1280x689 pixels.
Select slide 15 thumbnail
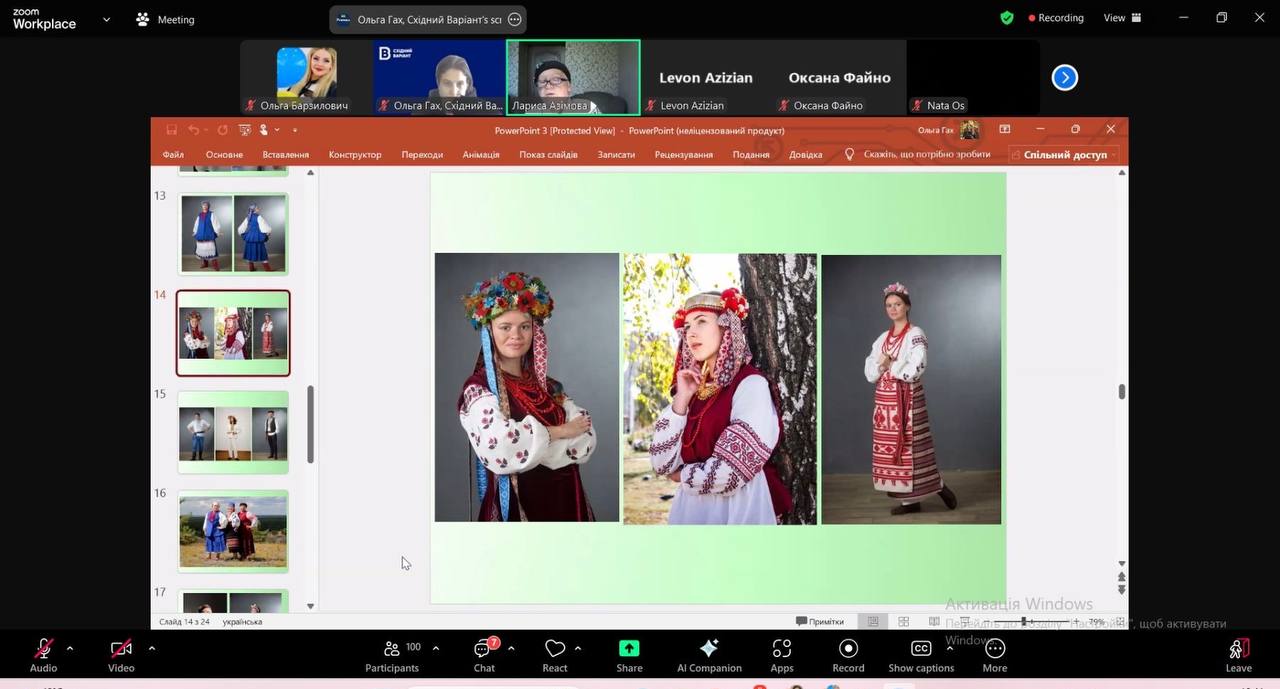click(233, 432)
